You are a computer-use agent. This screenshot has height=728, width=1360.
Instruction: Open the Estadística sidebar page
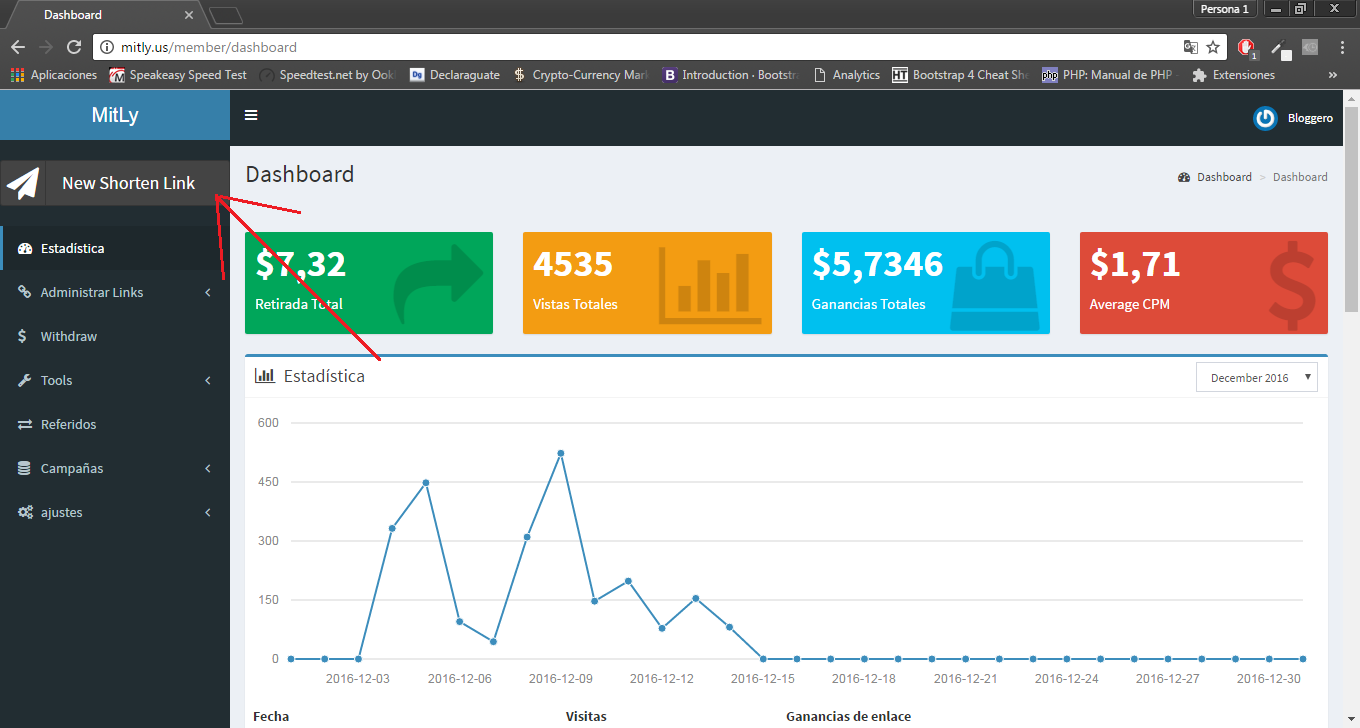click(x=115, y=248)
